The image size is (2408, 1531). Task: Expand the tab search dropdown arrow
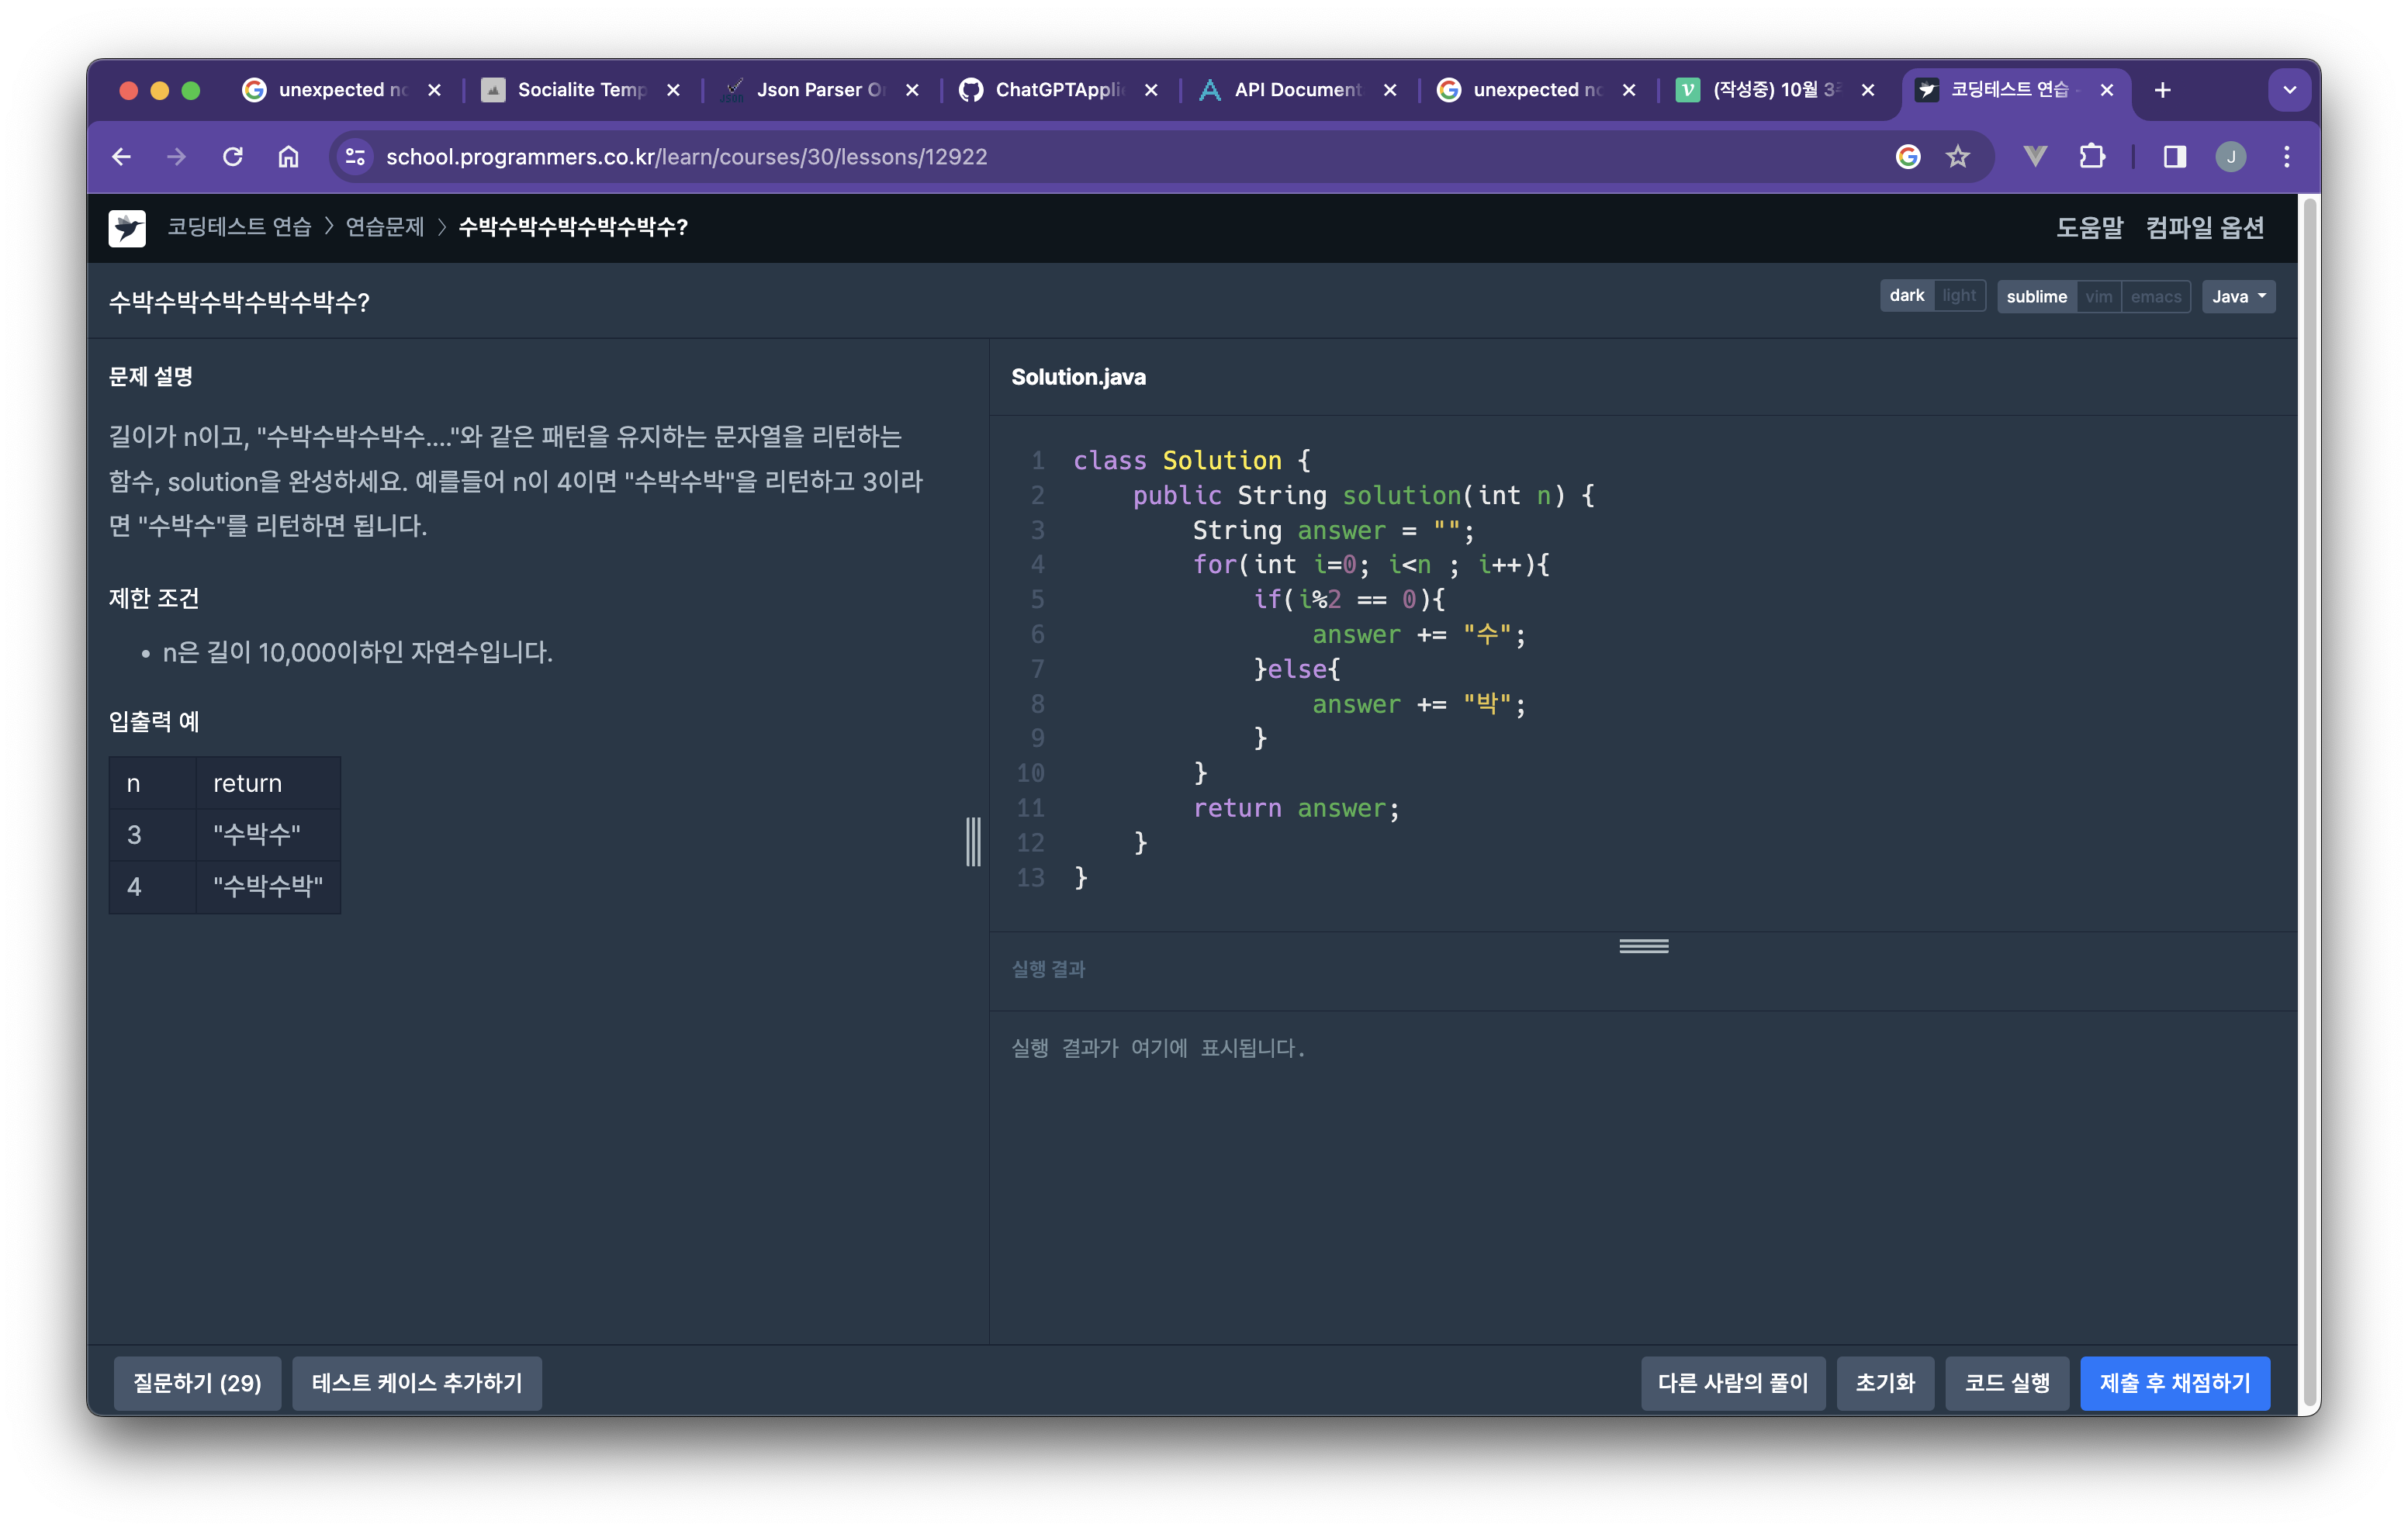[2289, 90]
